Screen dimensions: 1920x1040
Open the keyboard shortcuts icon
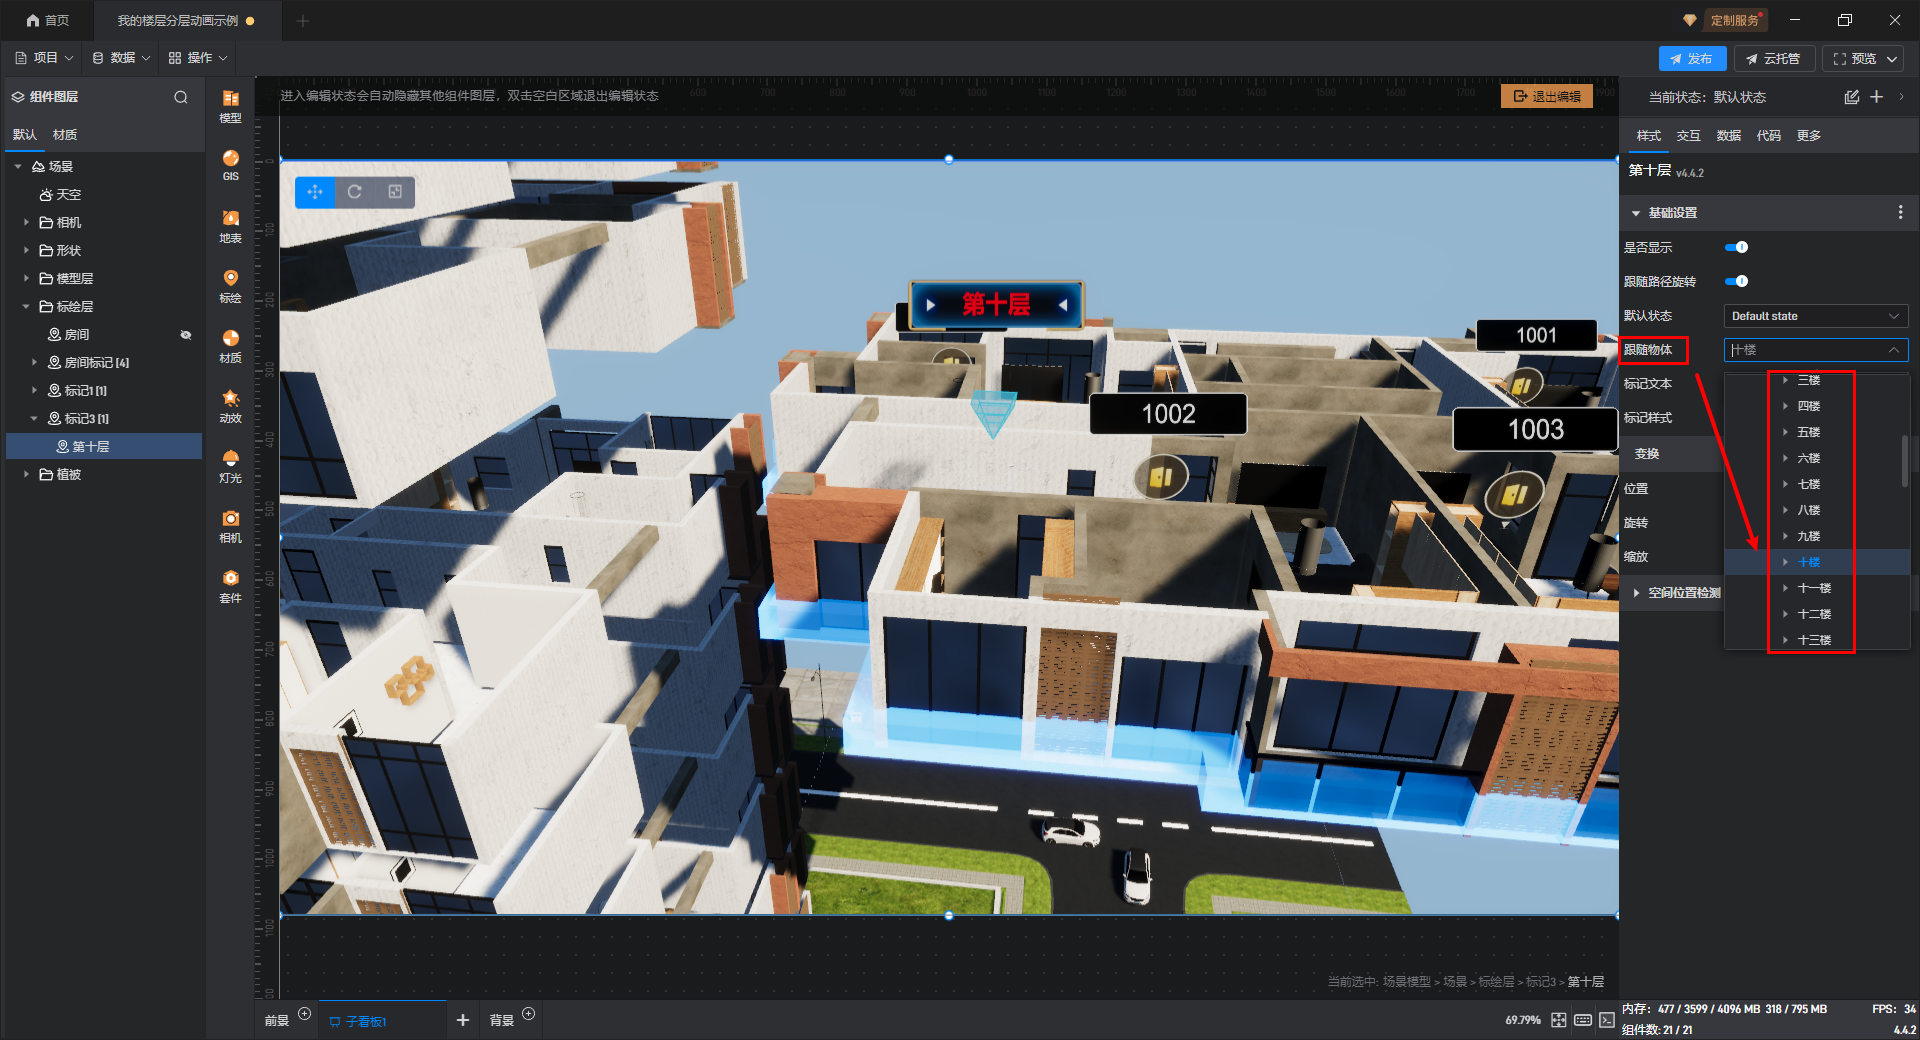click(x=1583, y=1020)
